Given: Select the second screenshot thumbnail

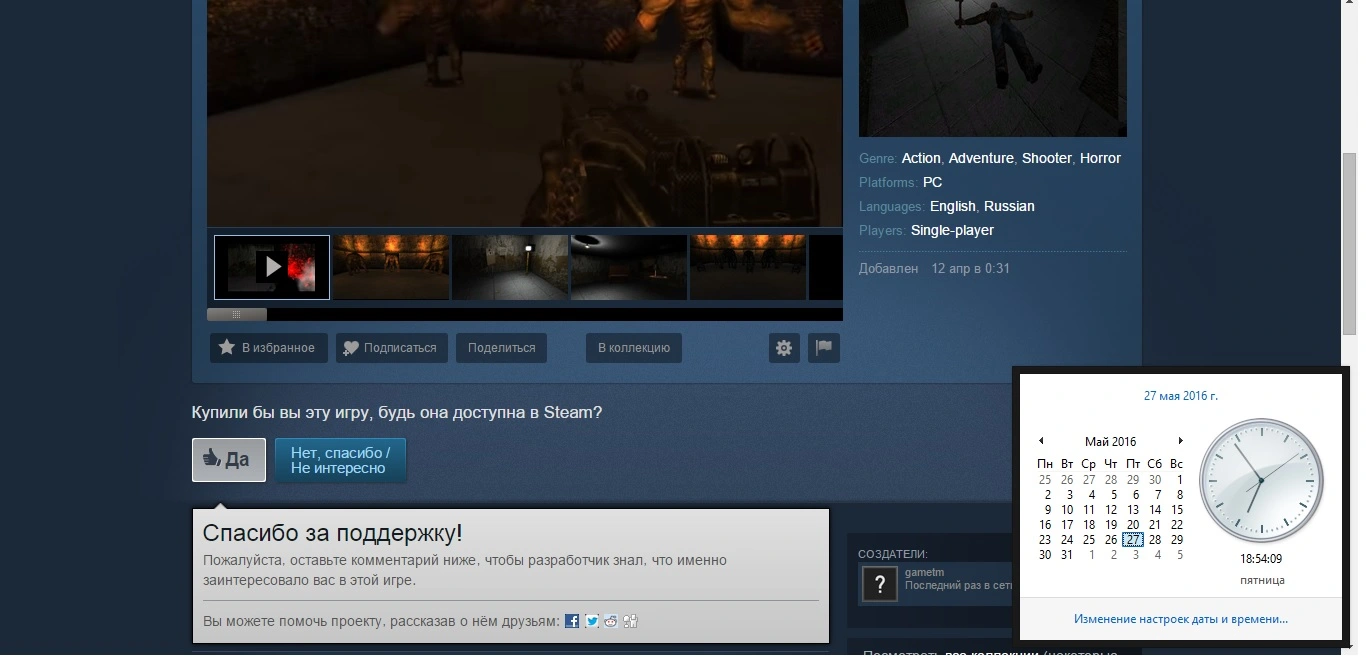Looking at the screenshot, I should (x=391, y=267).
